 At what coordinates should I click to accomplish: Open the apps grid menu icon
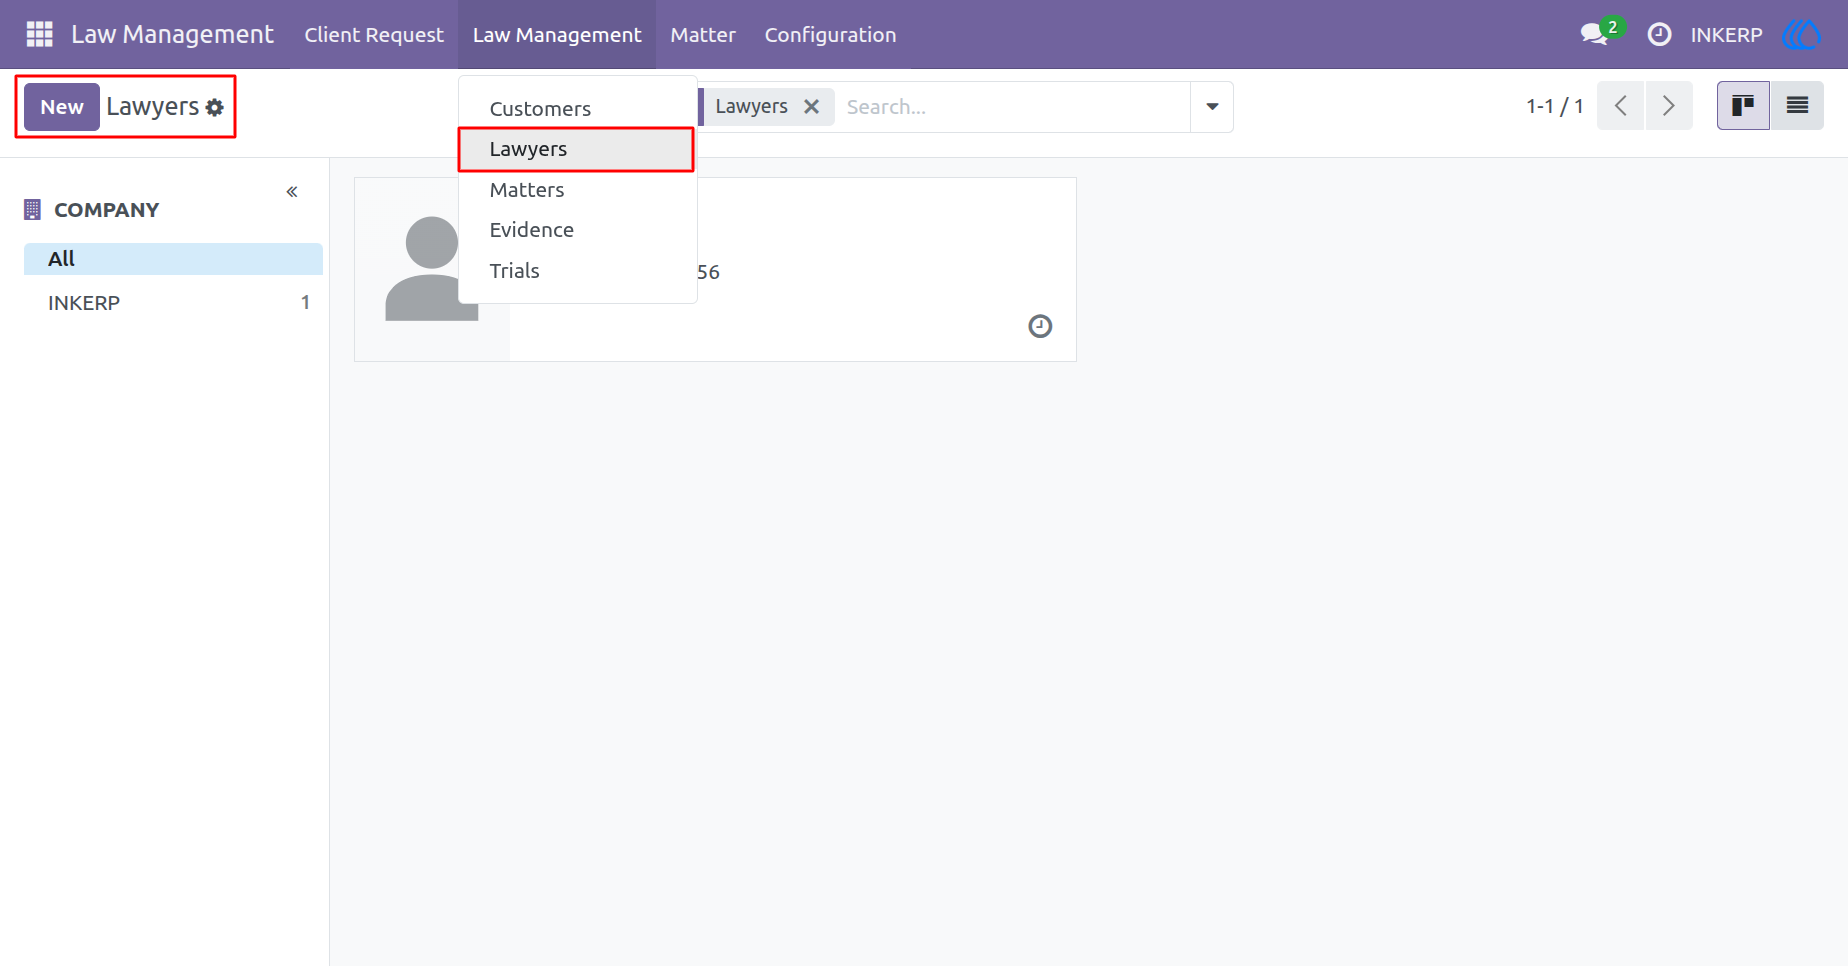pyautogui.click(x=39, y=34)
